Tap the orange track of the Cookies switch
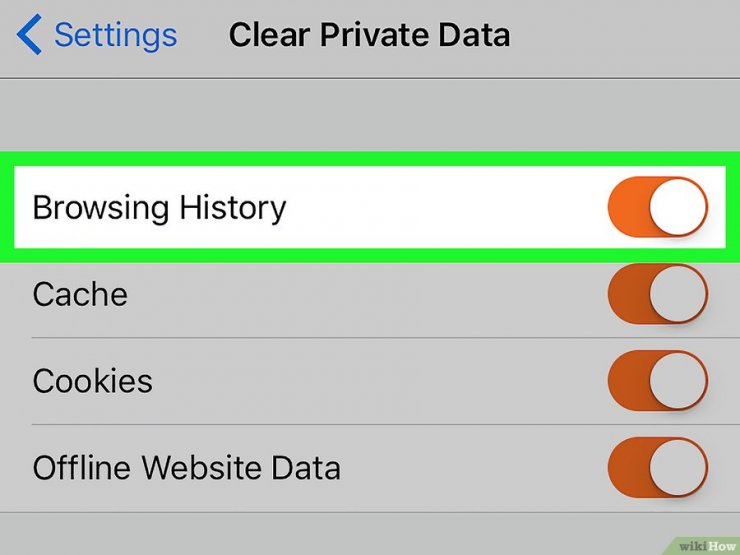The image size is (740, 555). [628, 380]
